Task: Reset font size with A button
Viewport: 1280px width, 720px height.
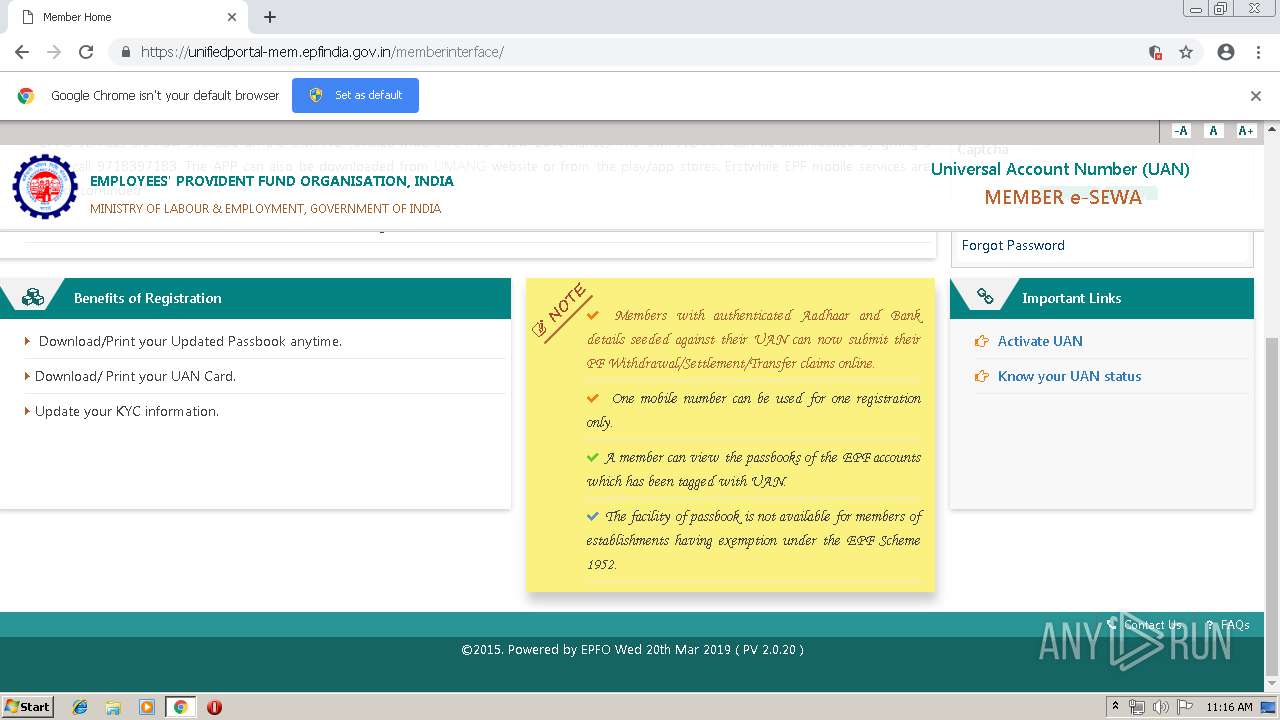Action: click(x=1213, y=131)
